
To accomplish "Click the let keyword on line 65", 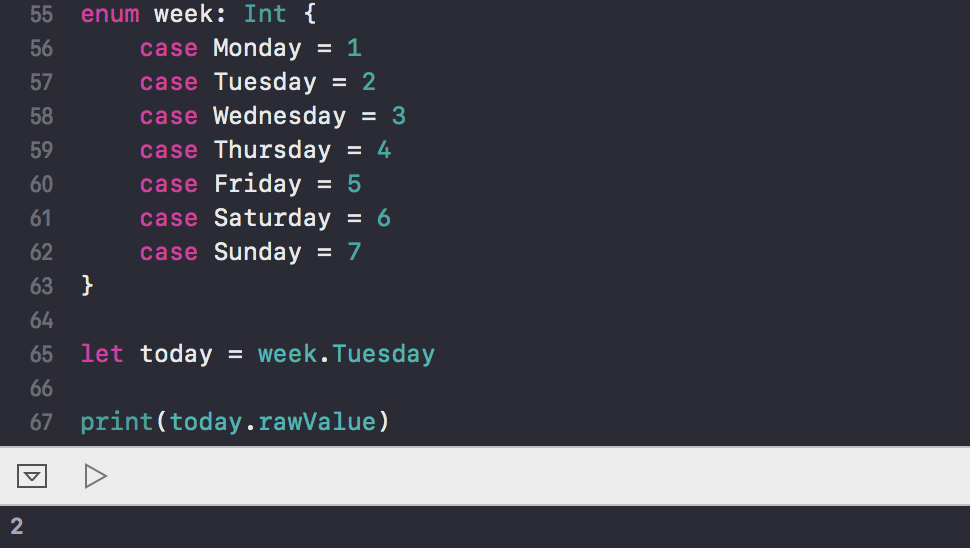I will tap(102, 354).
